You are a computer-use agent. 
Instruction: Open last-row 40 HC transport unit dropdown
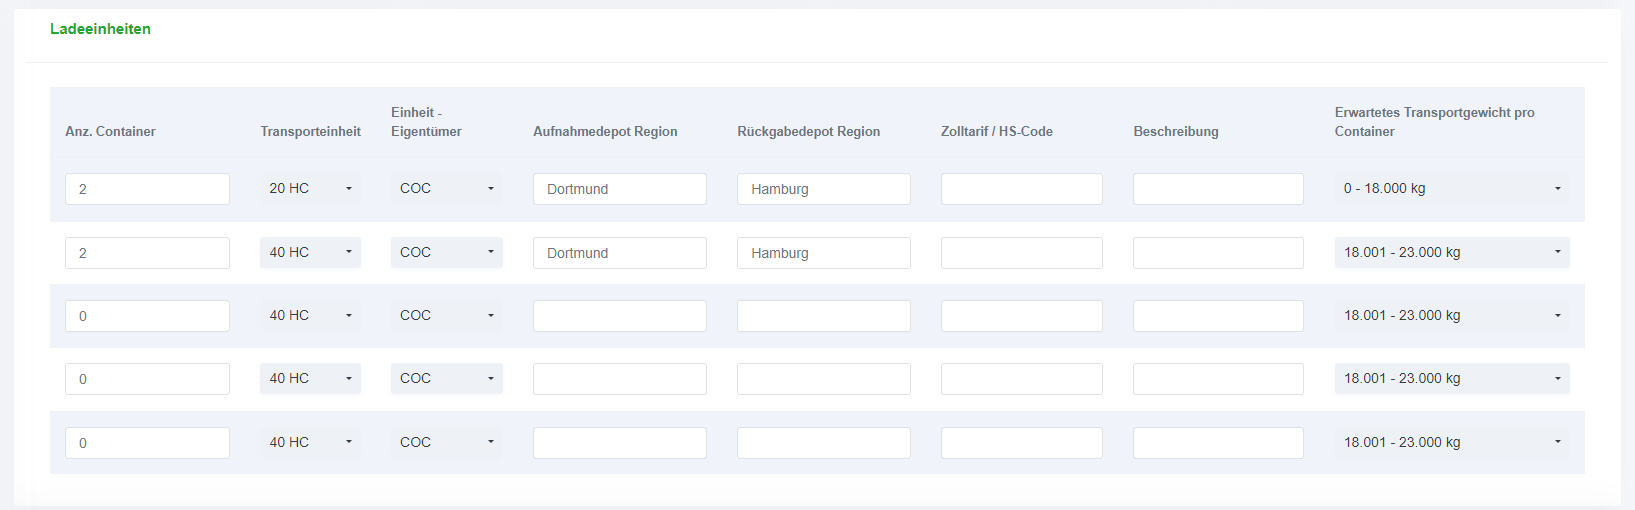tap(310, 442)
